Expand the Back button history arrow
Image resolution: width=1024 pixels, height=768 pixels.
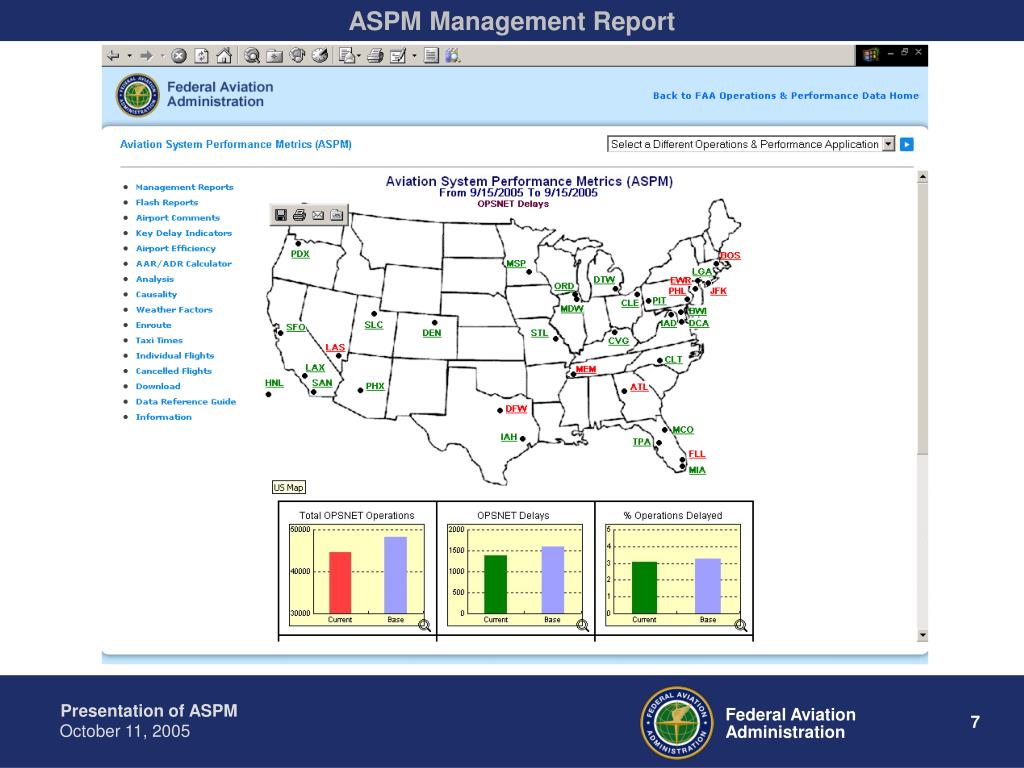pyautogui.click(x=129, y=56)
